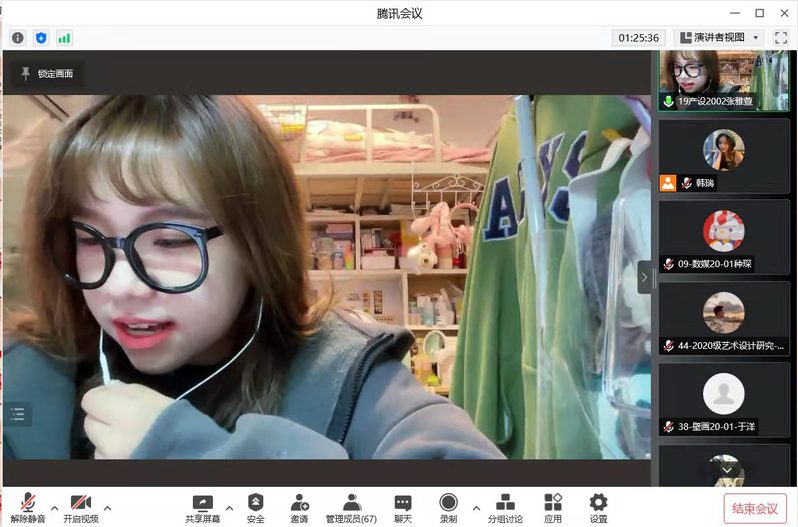Screen dimensions: 798x527
Task: Open the 聊天 (Chat) panel
Action: pos(402,508)
